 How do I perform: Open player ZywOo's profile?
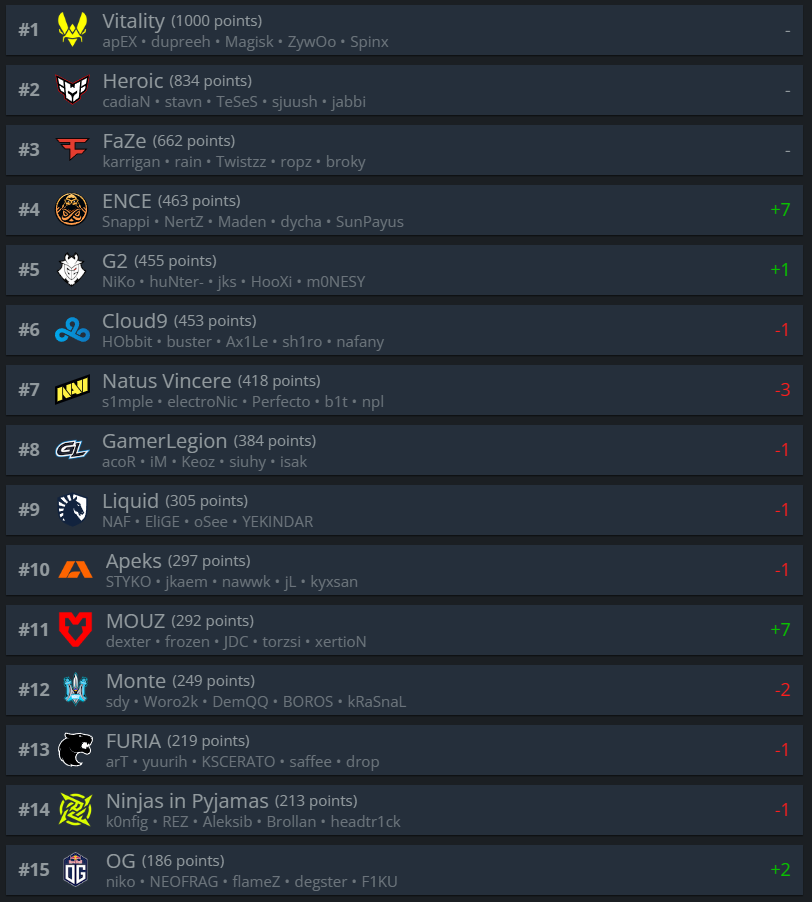click(312, 42)
